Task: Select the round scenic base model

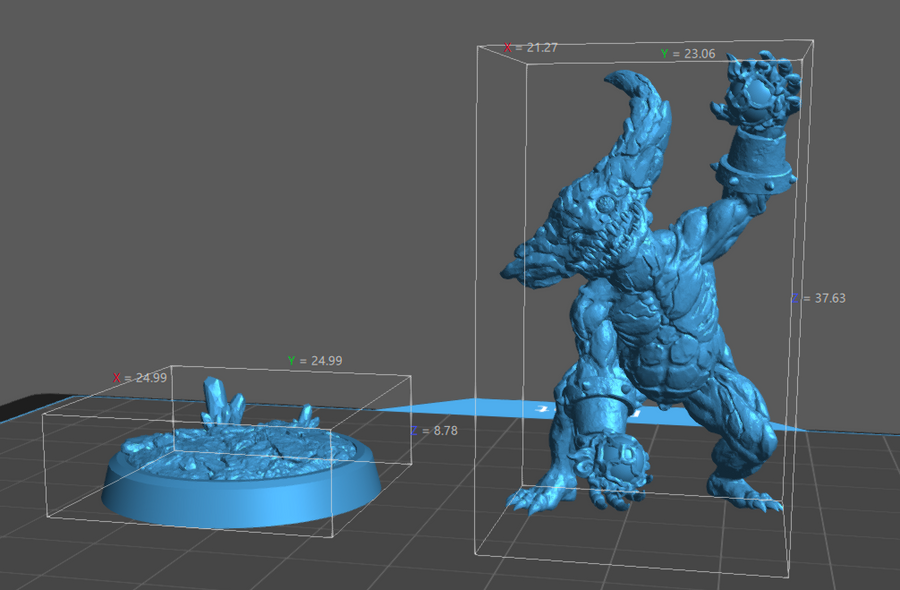Action: click(x=240, y=470)
